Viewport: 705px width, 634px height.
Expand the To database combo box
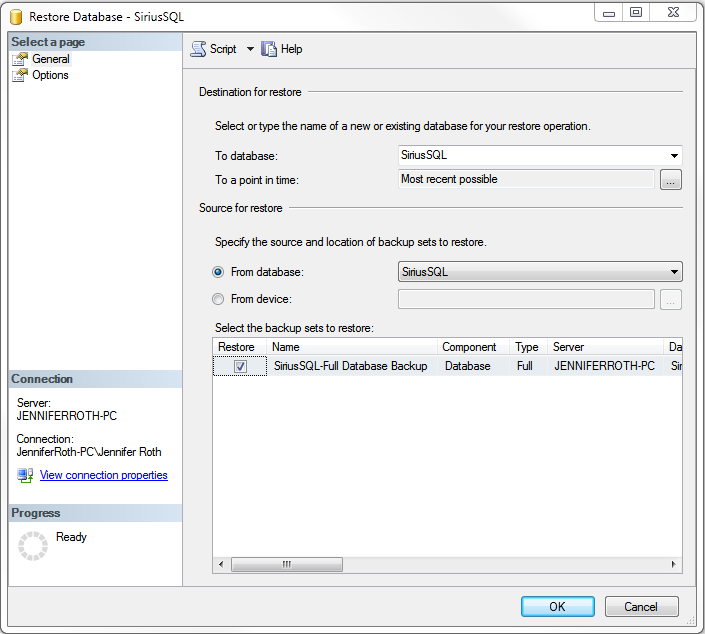point(674,156)
